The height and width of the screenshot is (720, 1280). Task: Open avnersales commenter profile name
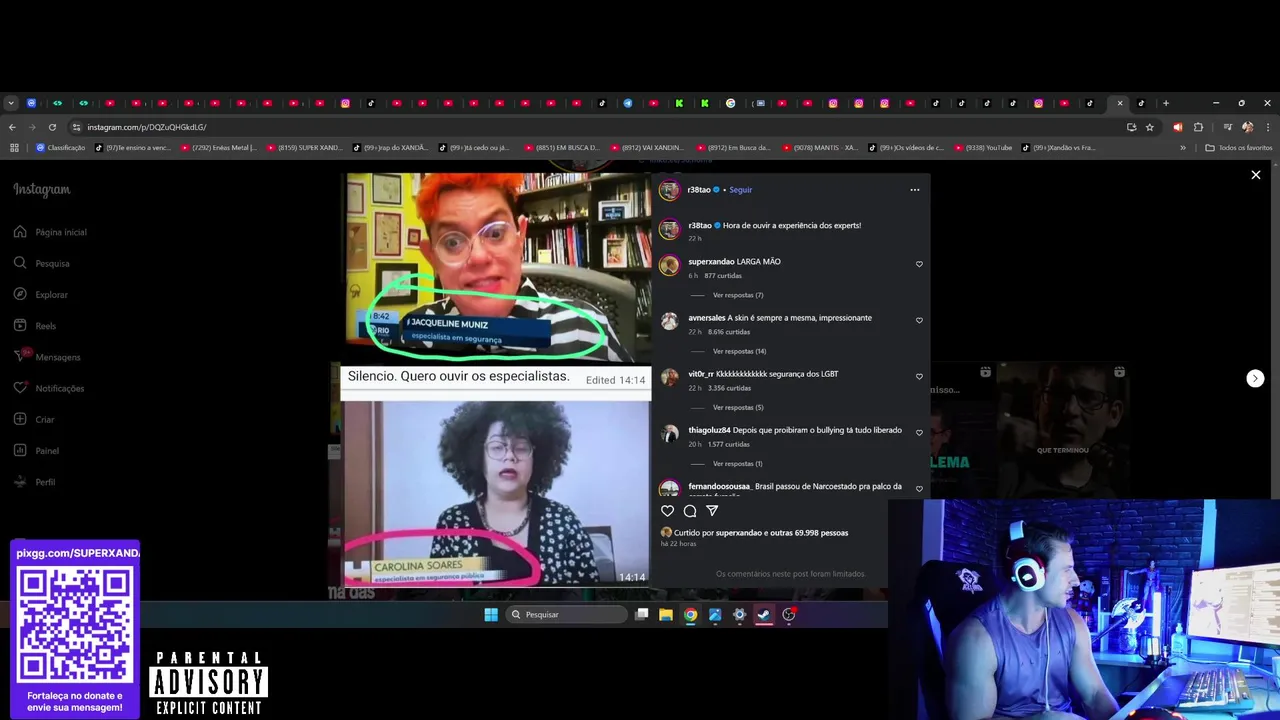tap(706, 318)
